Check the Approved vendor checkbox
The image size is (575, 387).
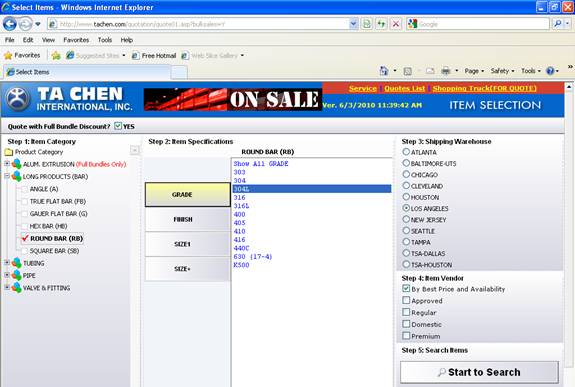coord(406,300)
